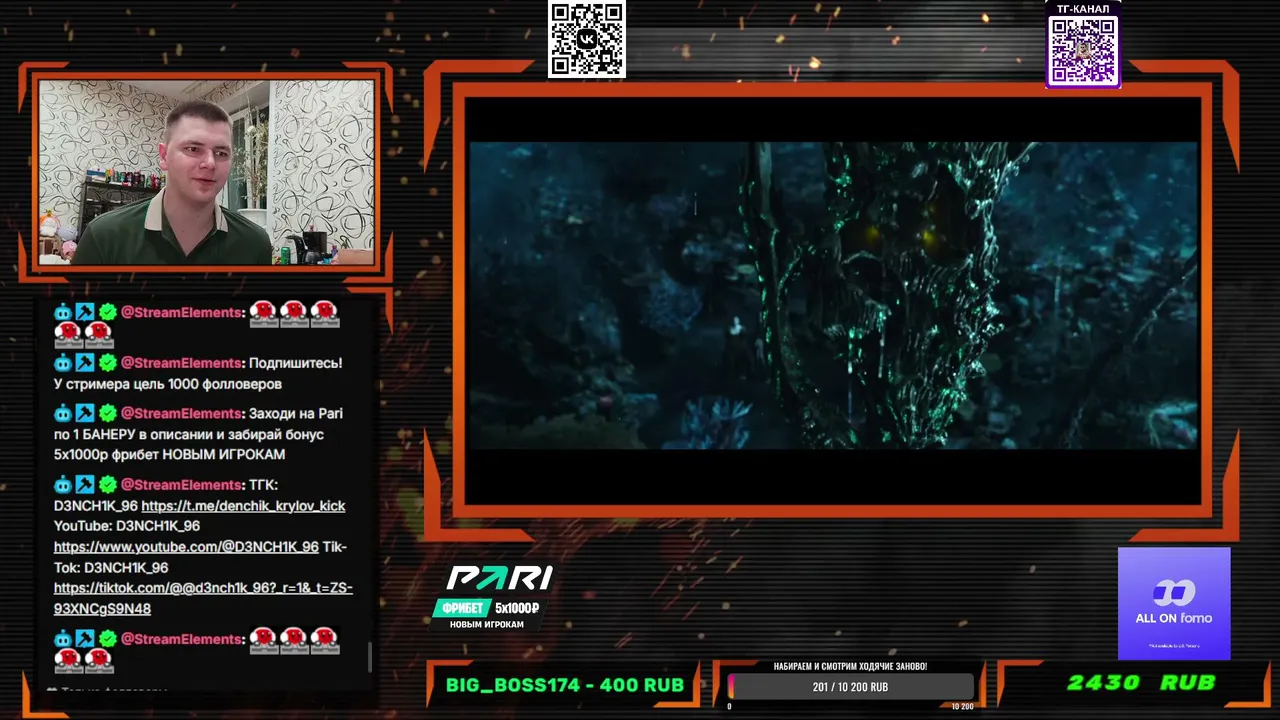Click the word 'Подпишитесь!' in chat

coord(295,363)
